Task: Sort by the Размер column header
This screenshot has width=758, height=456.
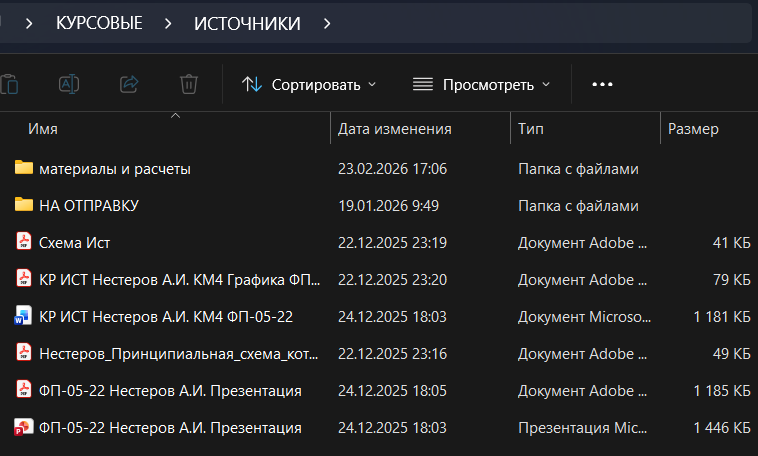Action: point(693,129)
